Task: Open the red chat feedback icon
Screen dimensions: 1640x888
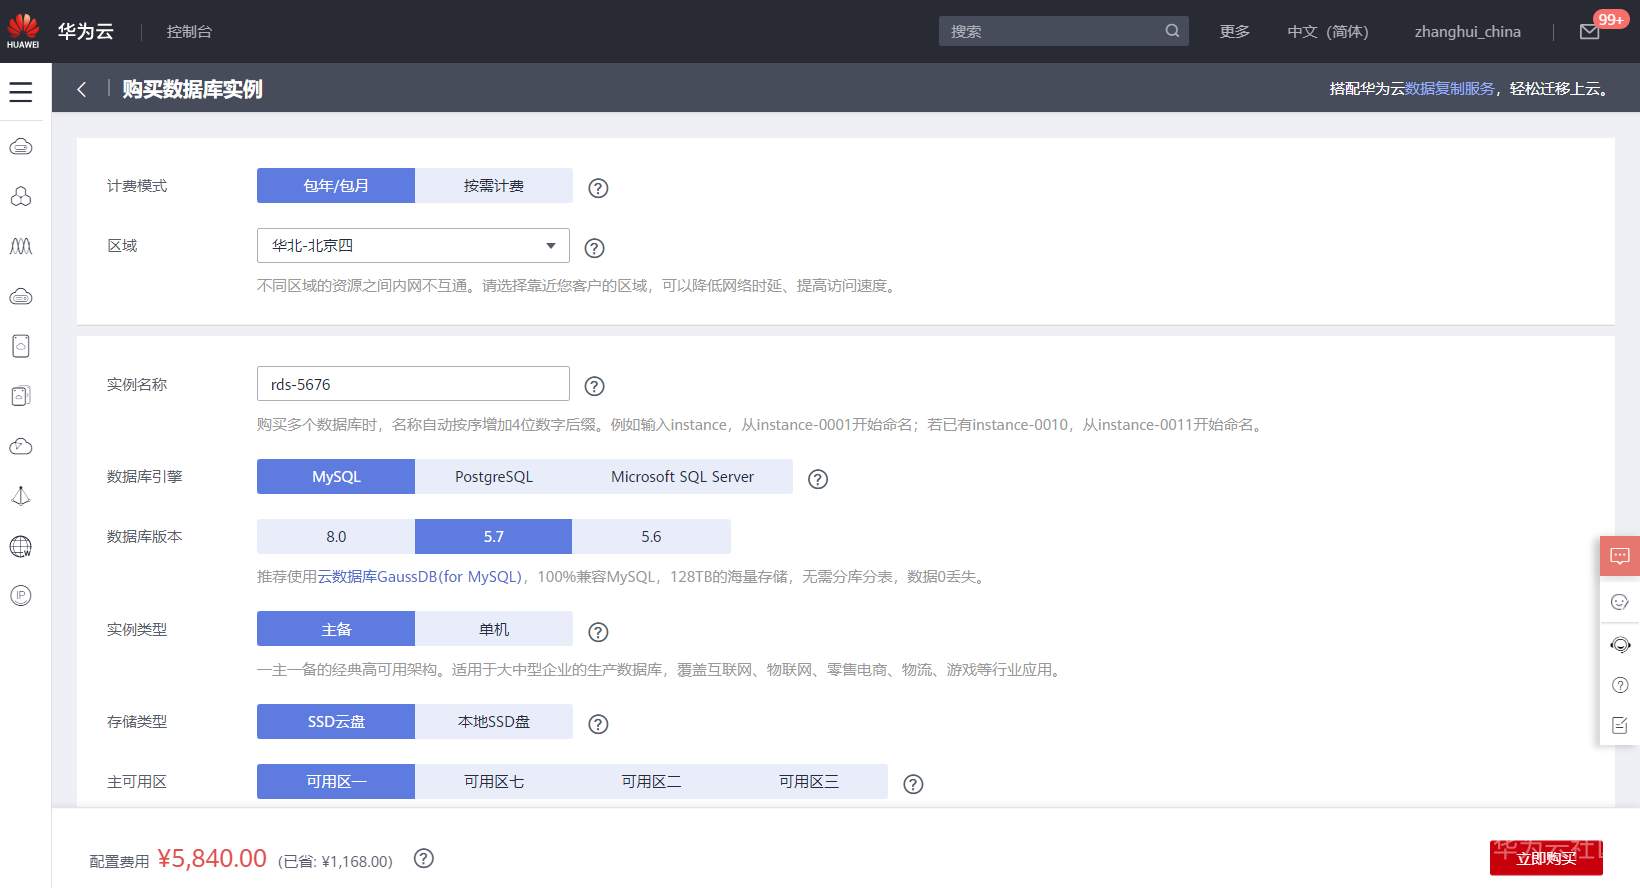Action: coord(1620,556)
